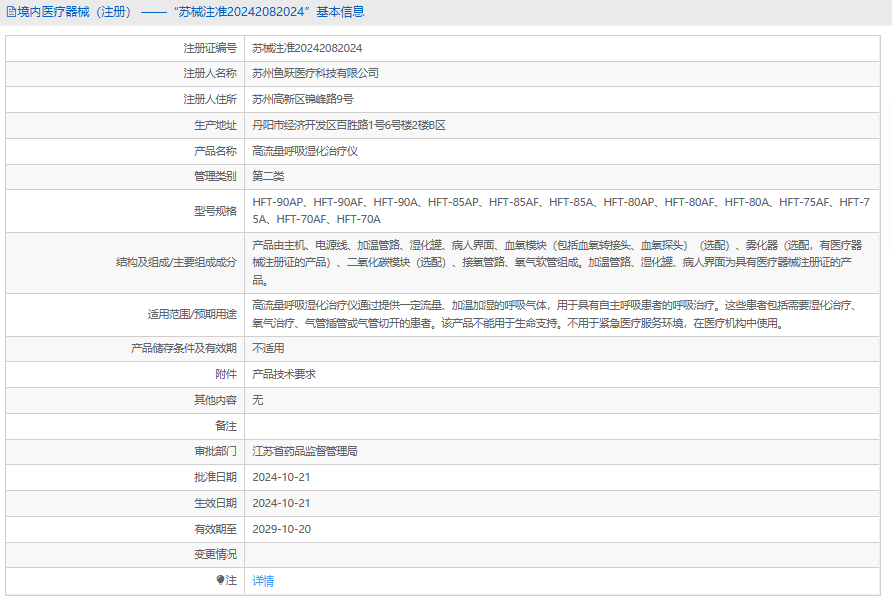Click the 变更情况 row label
This screenshot has width=892, height=600.
coord(215,554)
